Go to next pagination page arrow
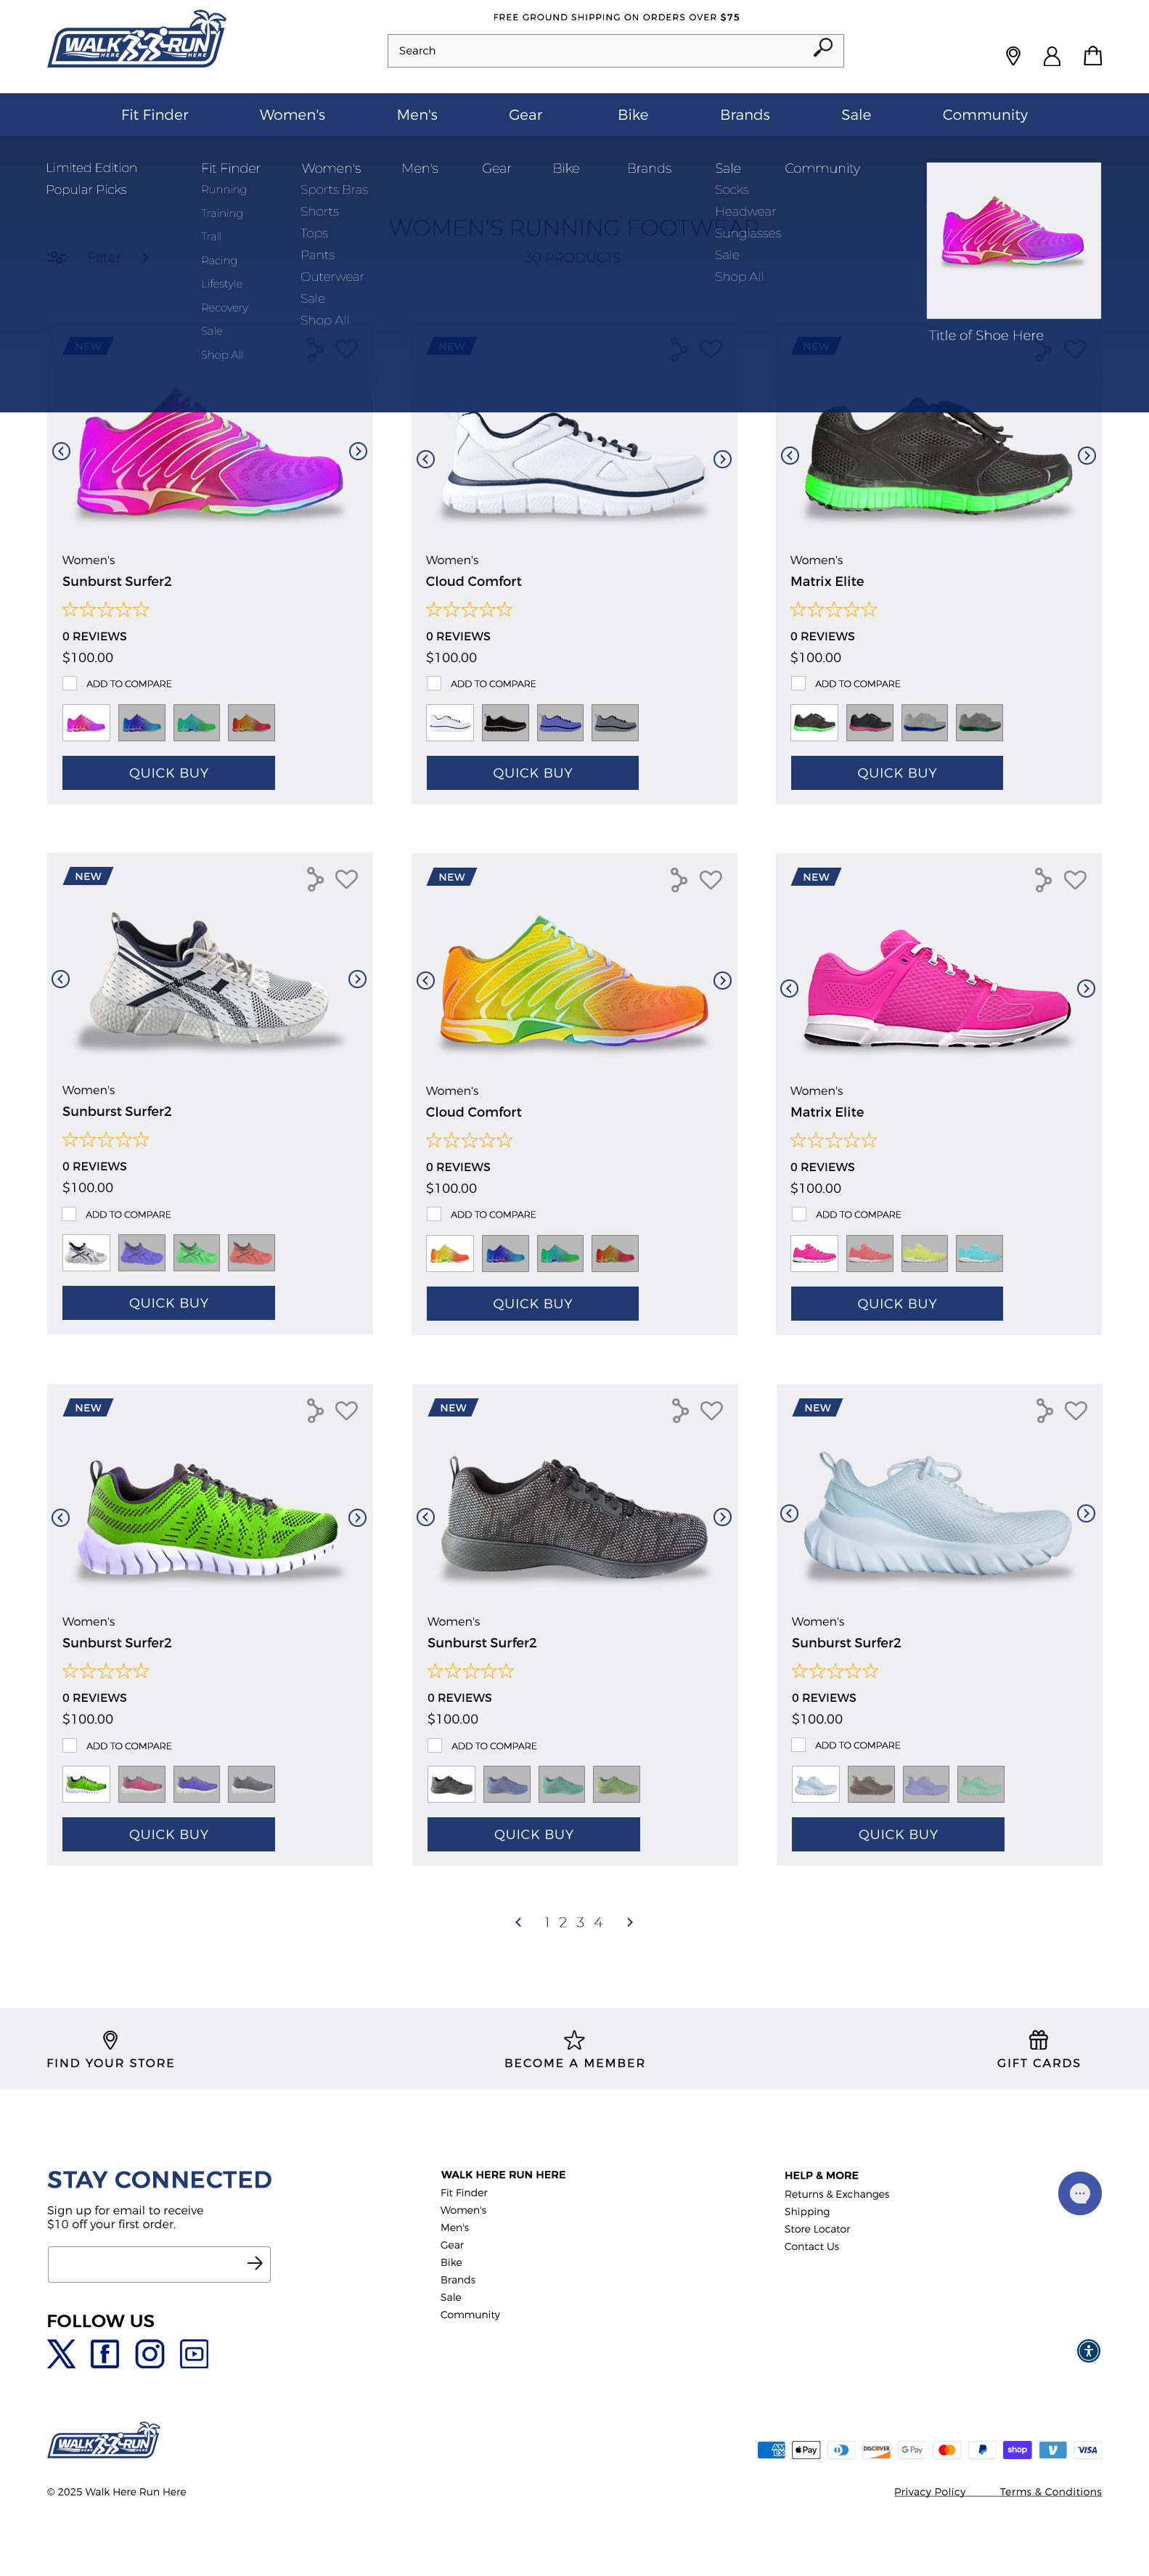Viewport: 1149px width, 2576px height. coord(629,1922)
